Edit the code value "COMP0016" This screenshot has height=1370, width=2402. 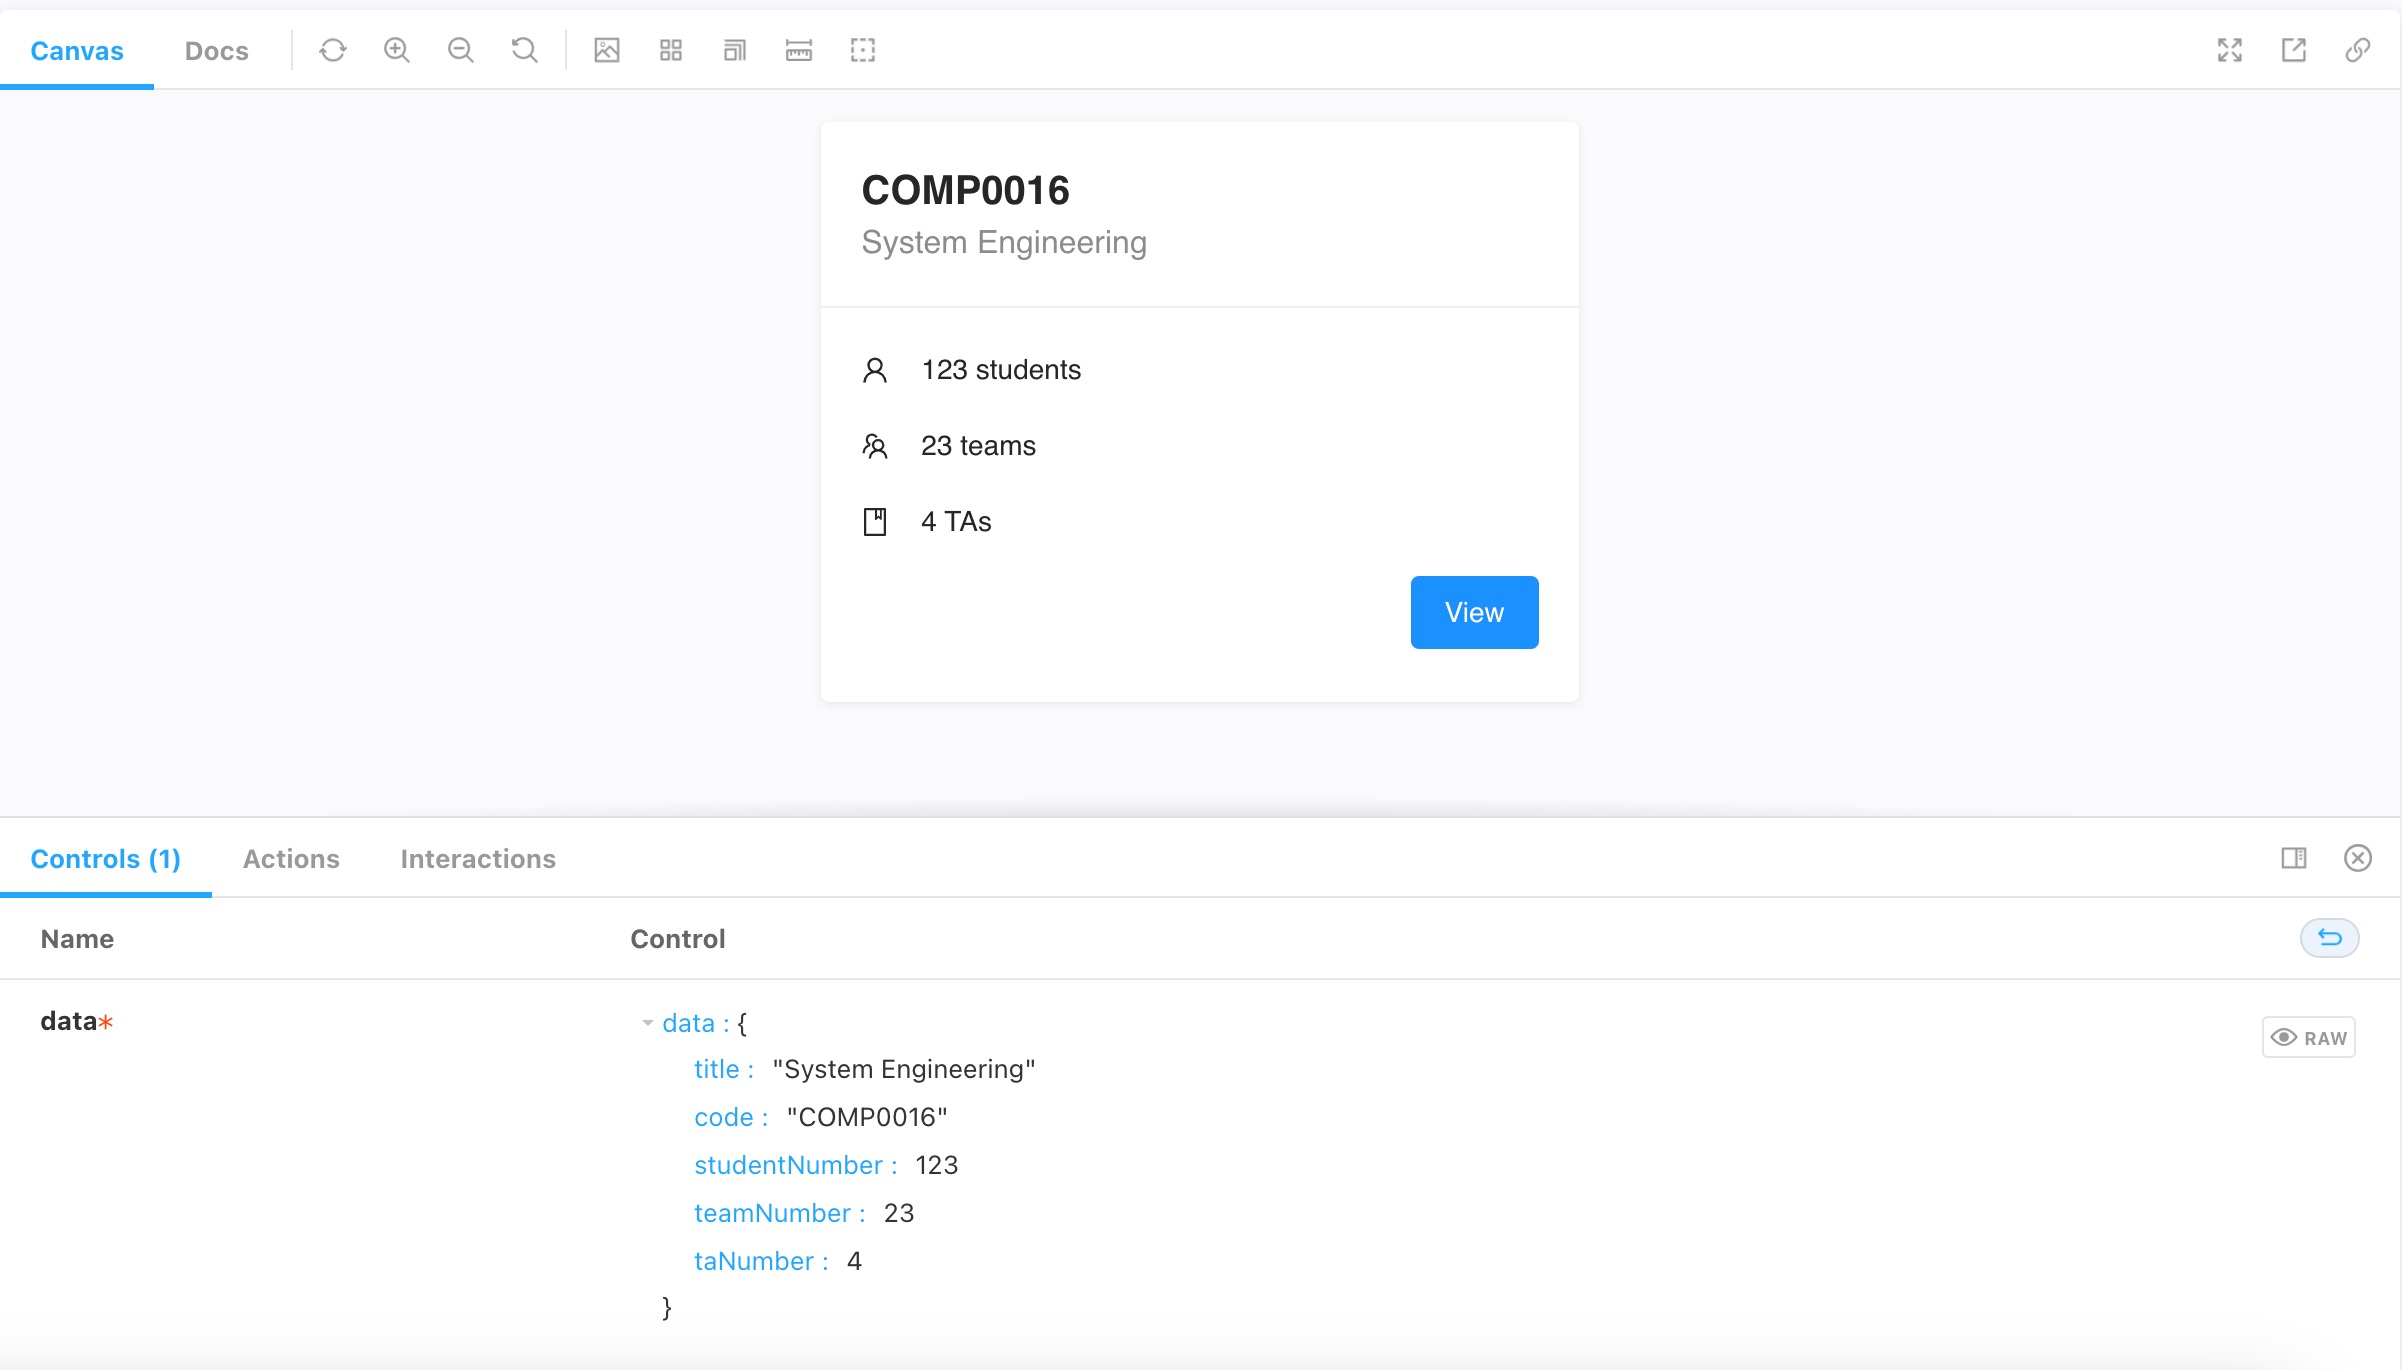pos(867,1117)
